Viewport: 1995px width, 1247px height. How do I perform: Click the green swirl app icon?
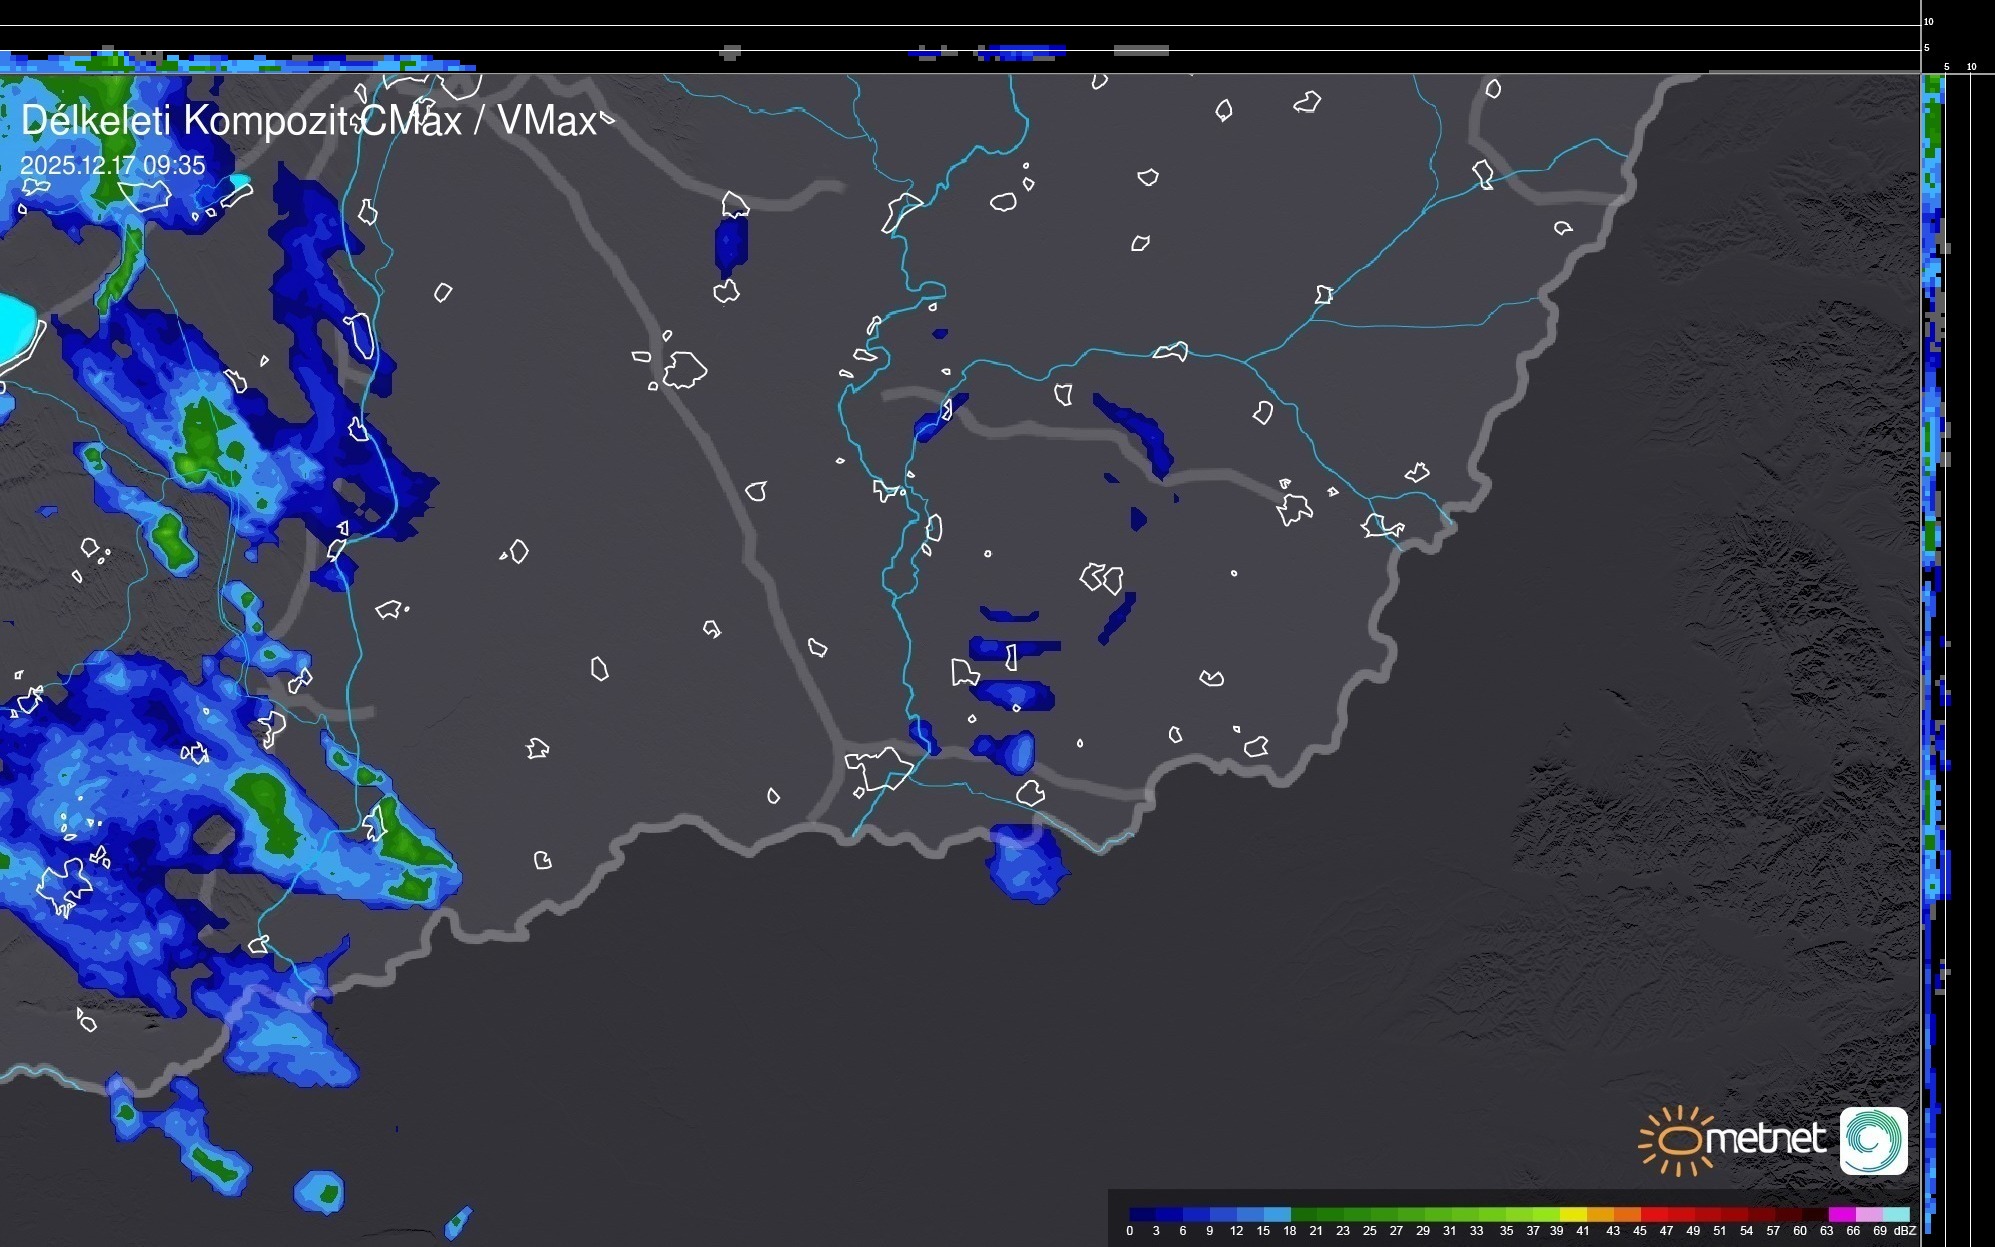[x=1873, y=1140]
